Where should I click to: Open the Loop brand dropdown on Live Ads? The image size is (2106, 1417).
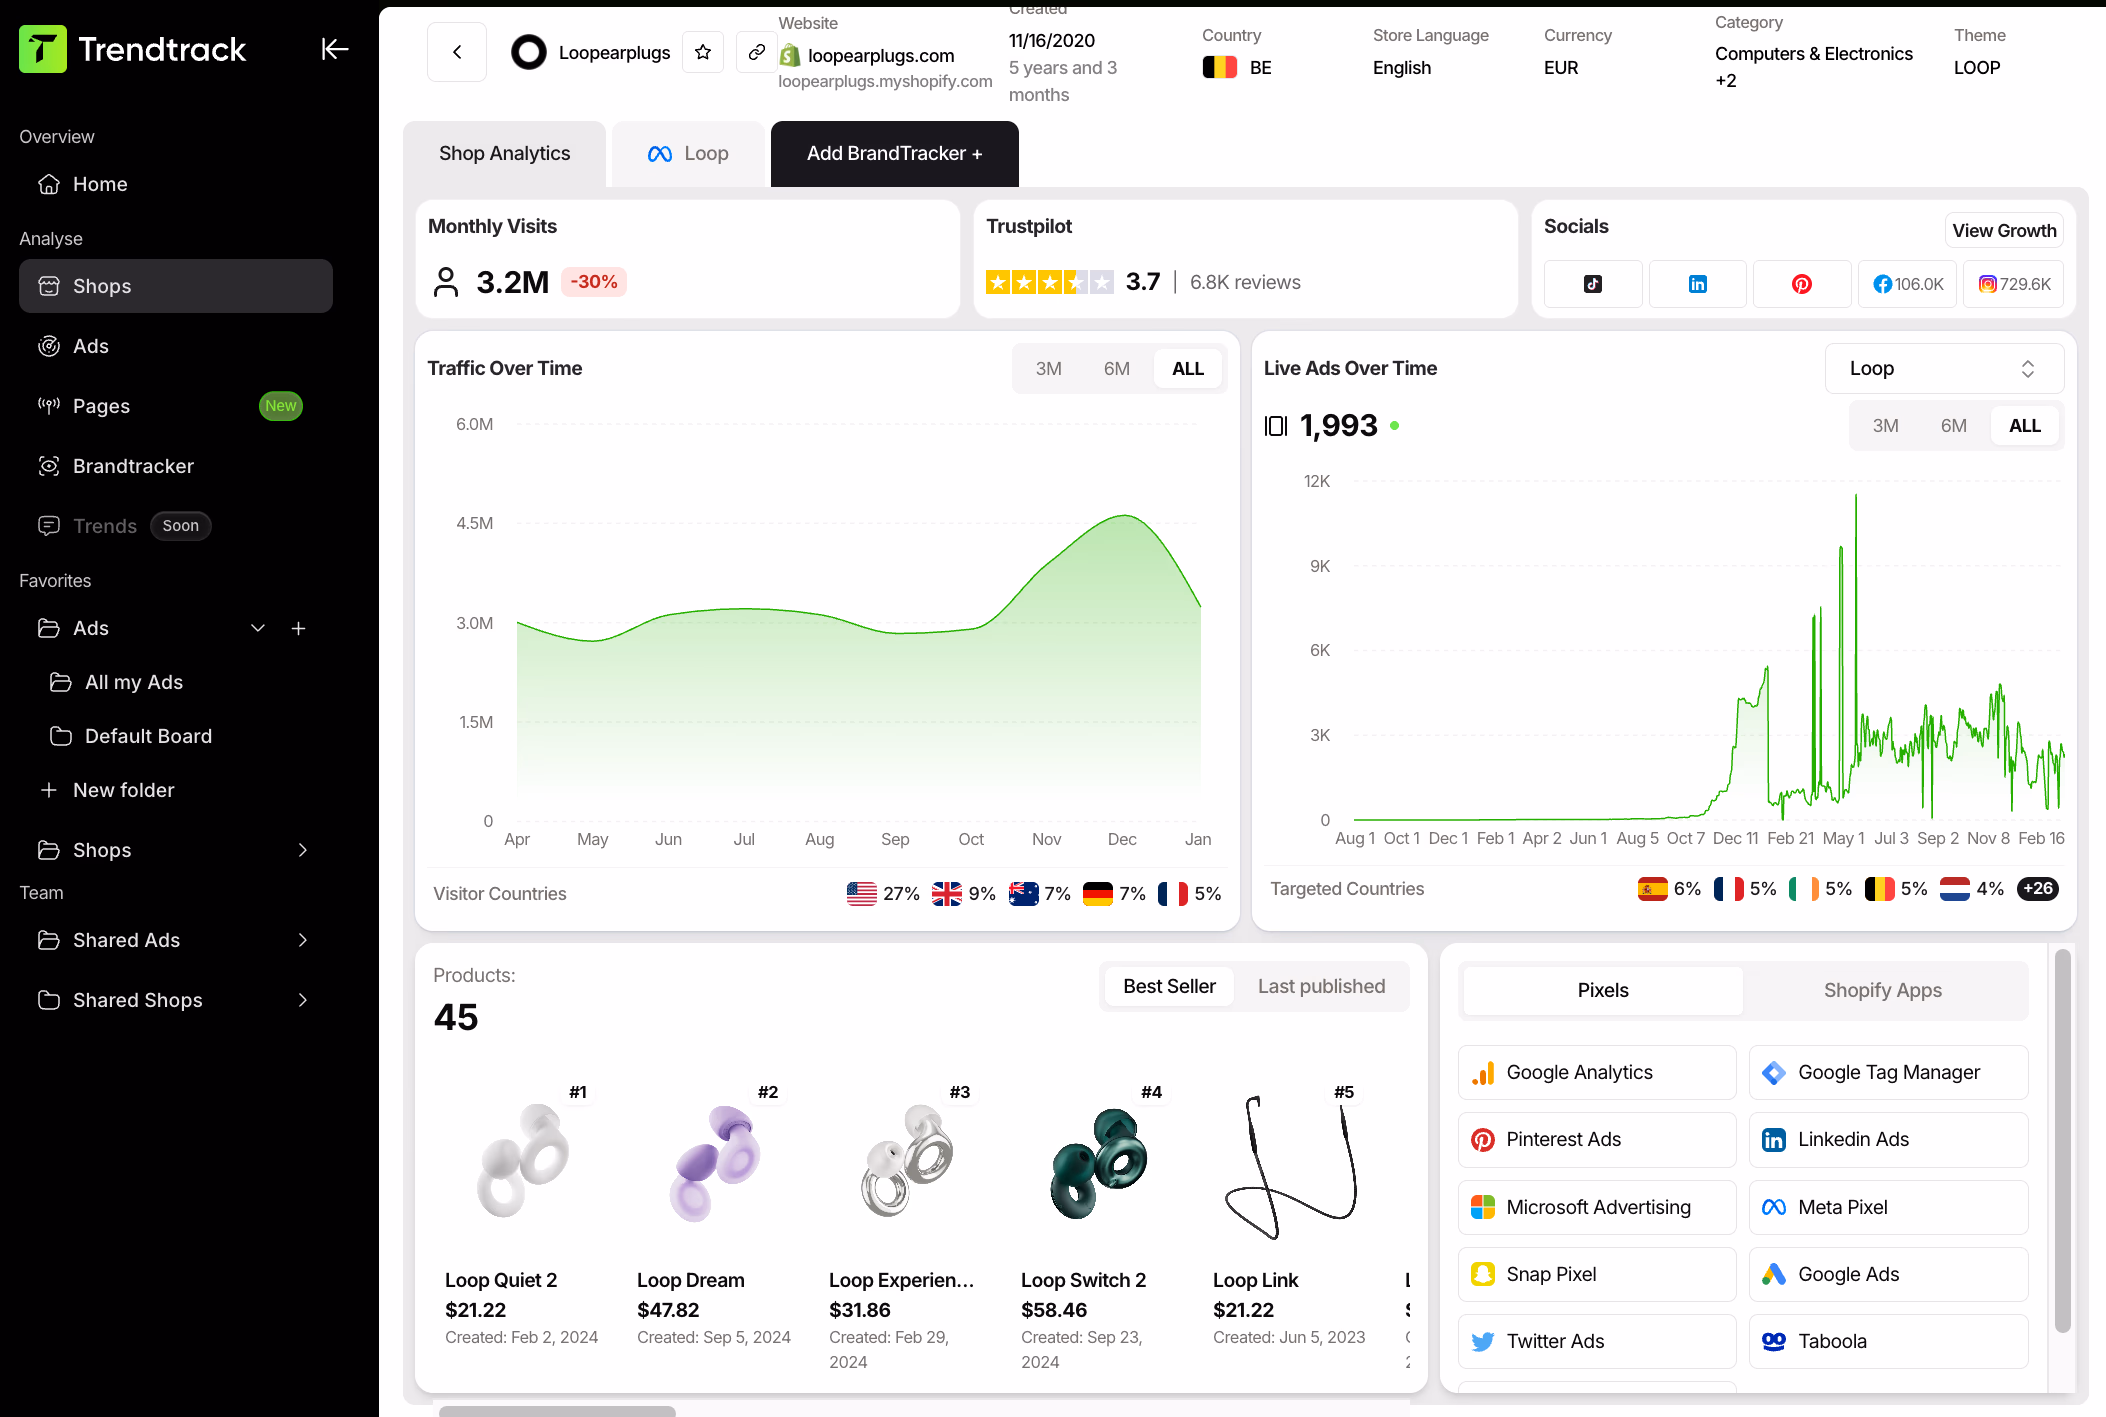[x=1943, y=368]
